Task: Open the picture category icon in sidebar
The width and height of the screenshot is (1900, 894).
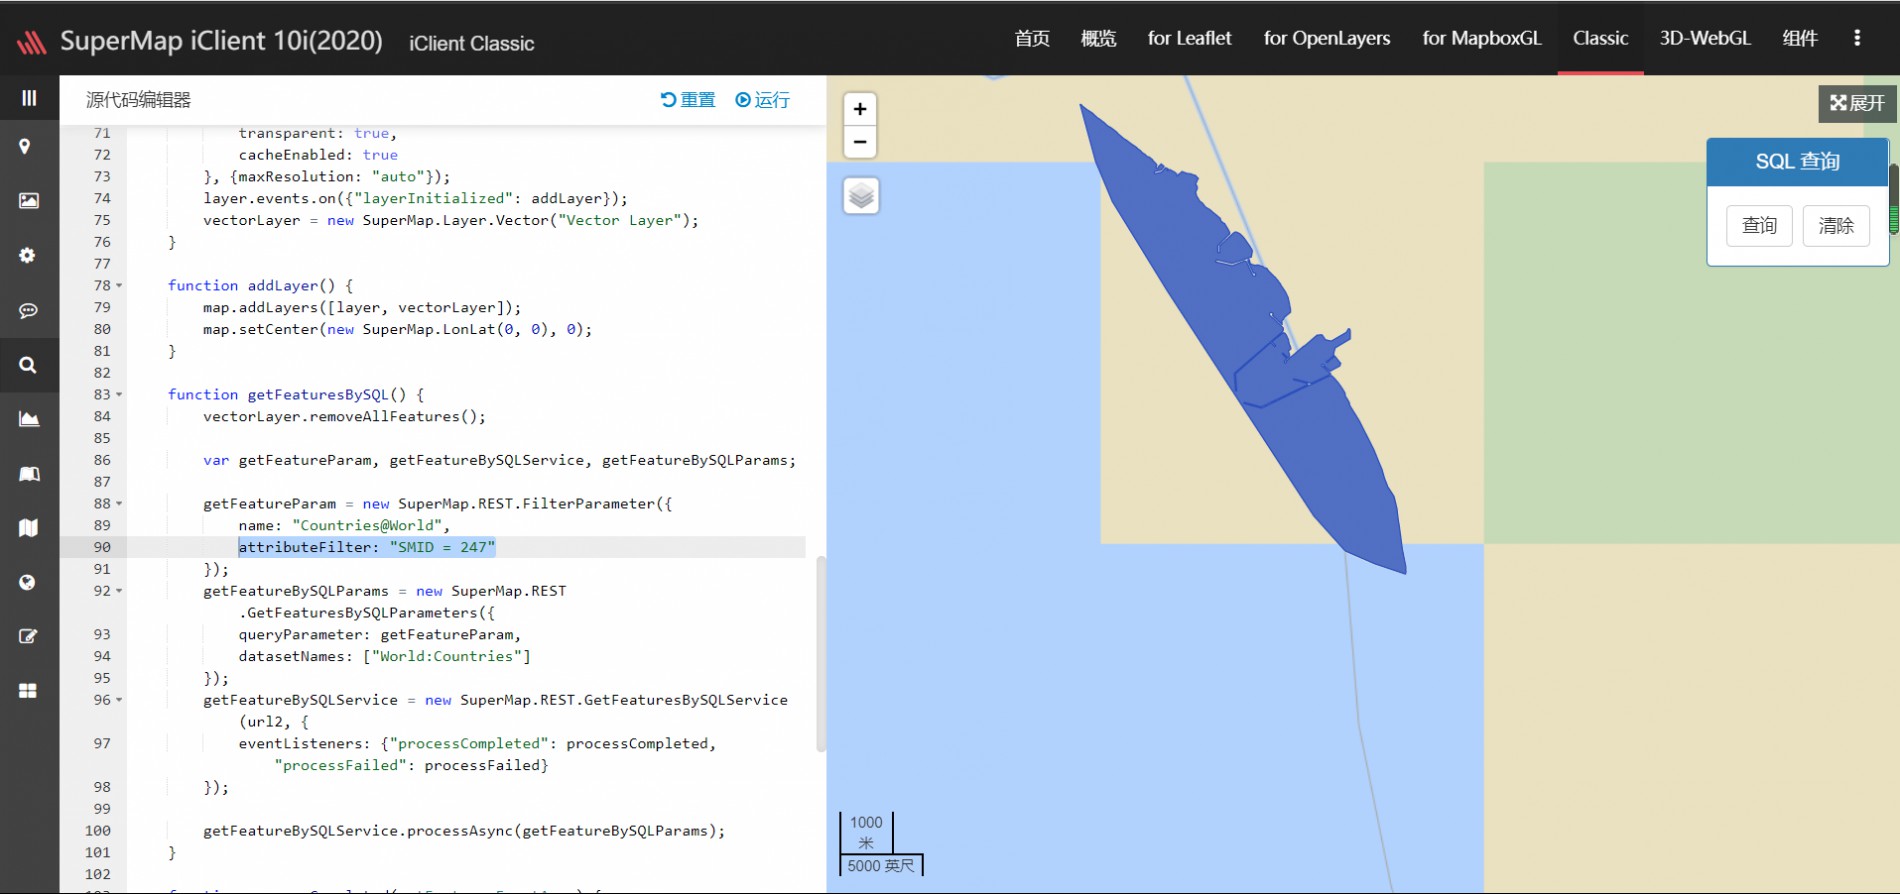Action: click(x=29, y=201)
